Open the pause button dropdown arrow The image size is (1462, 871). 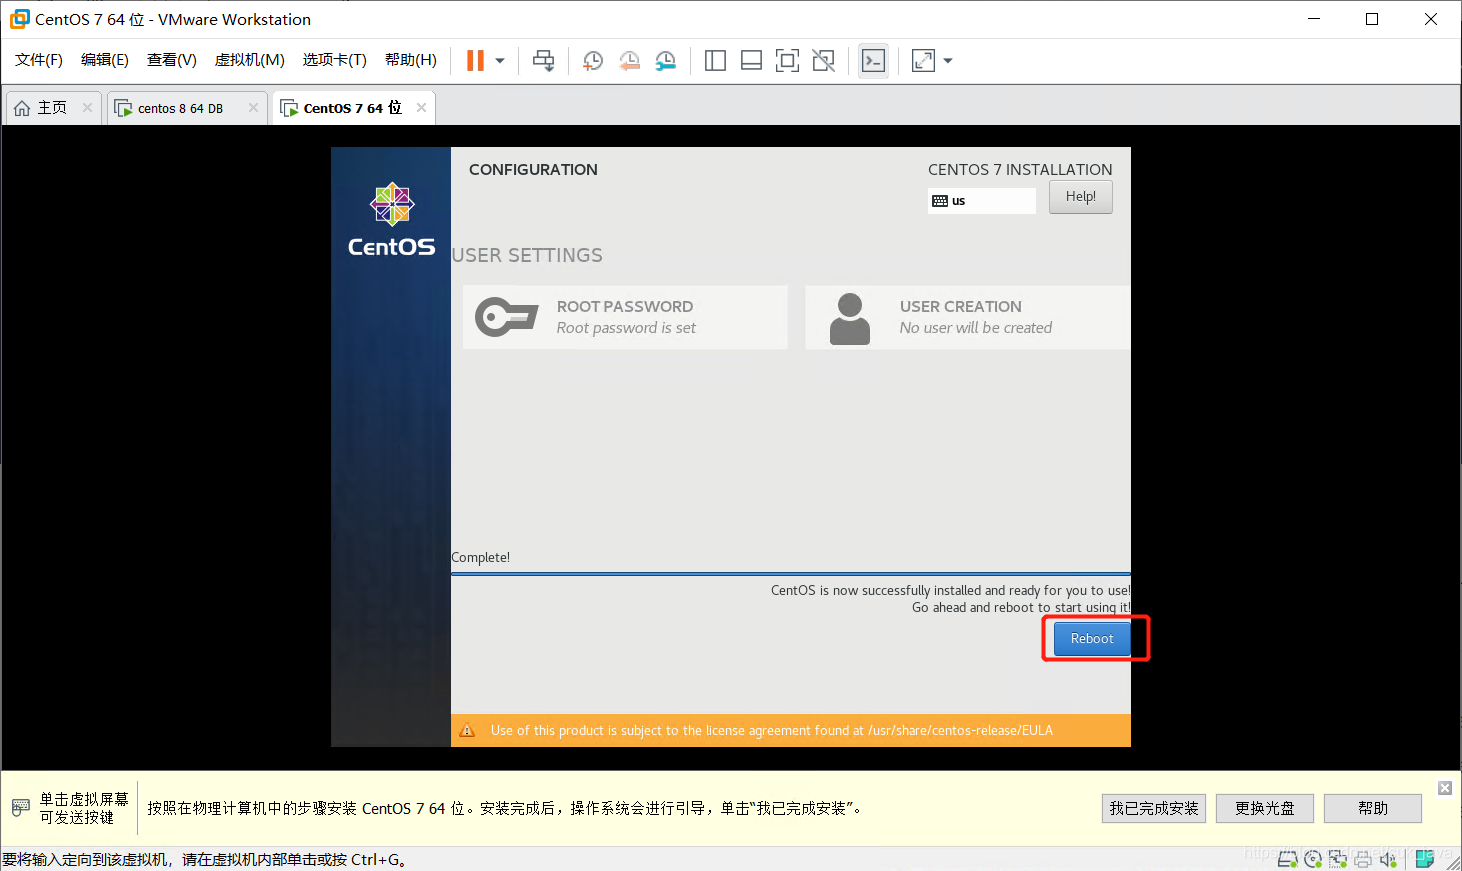point(497,60)
